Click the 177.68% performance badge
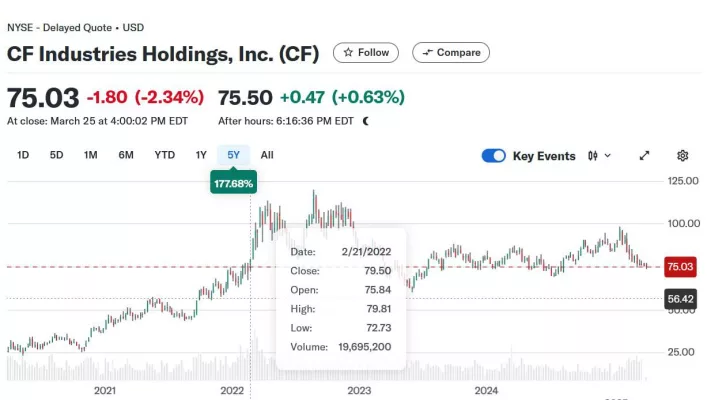The width and height of the screenshot is (707, 400). 233,183
